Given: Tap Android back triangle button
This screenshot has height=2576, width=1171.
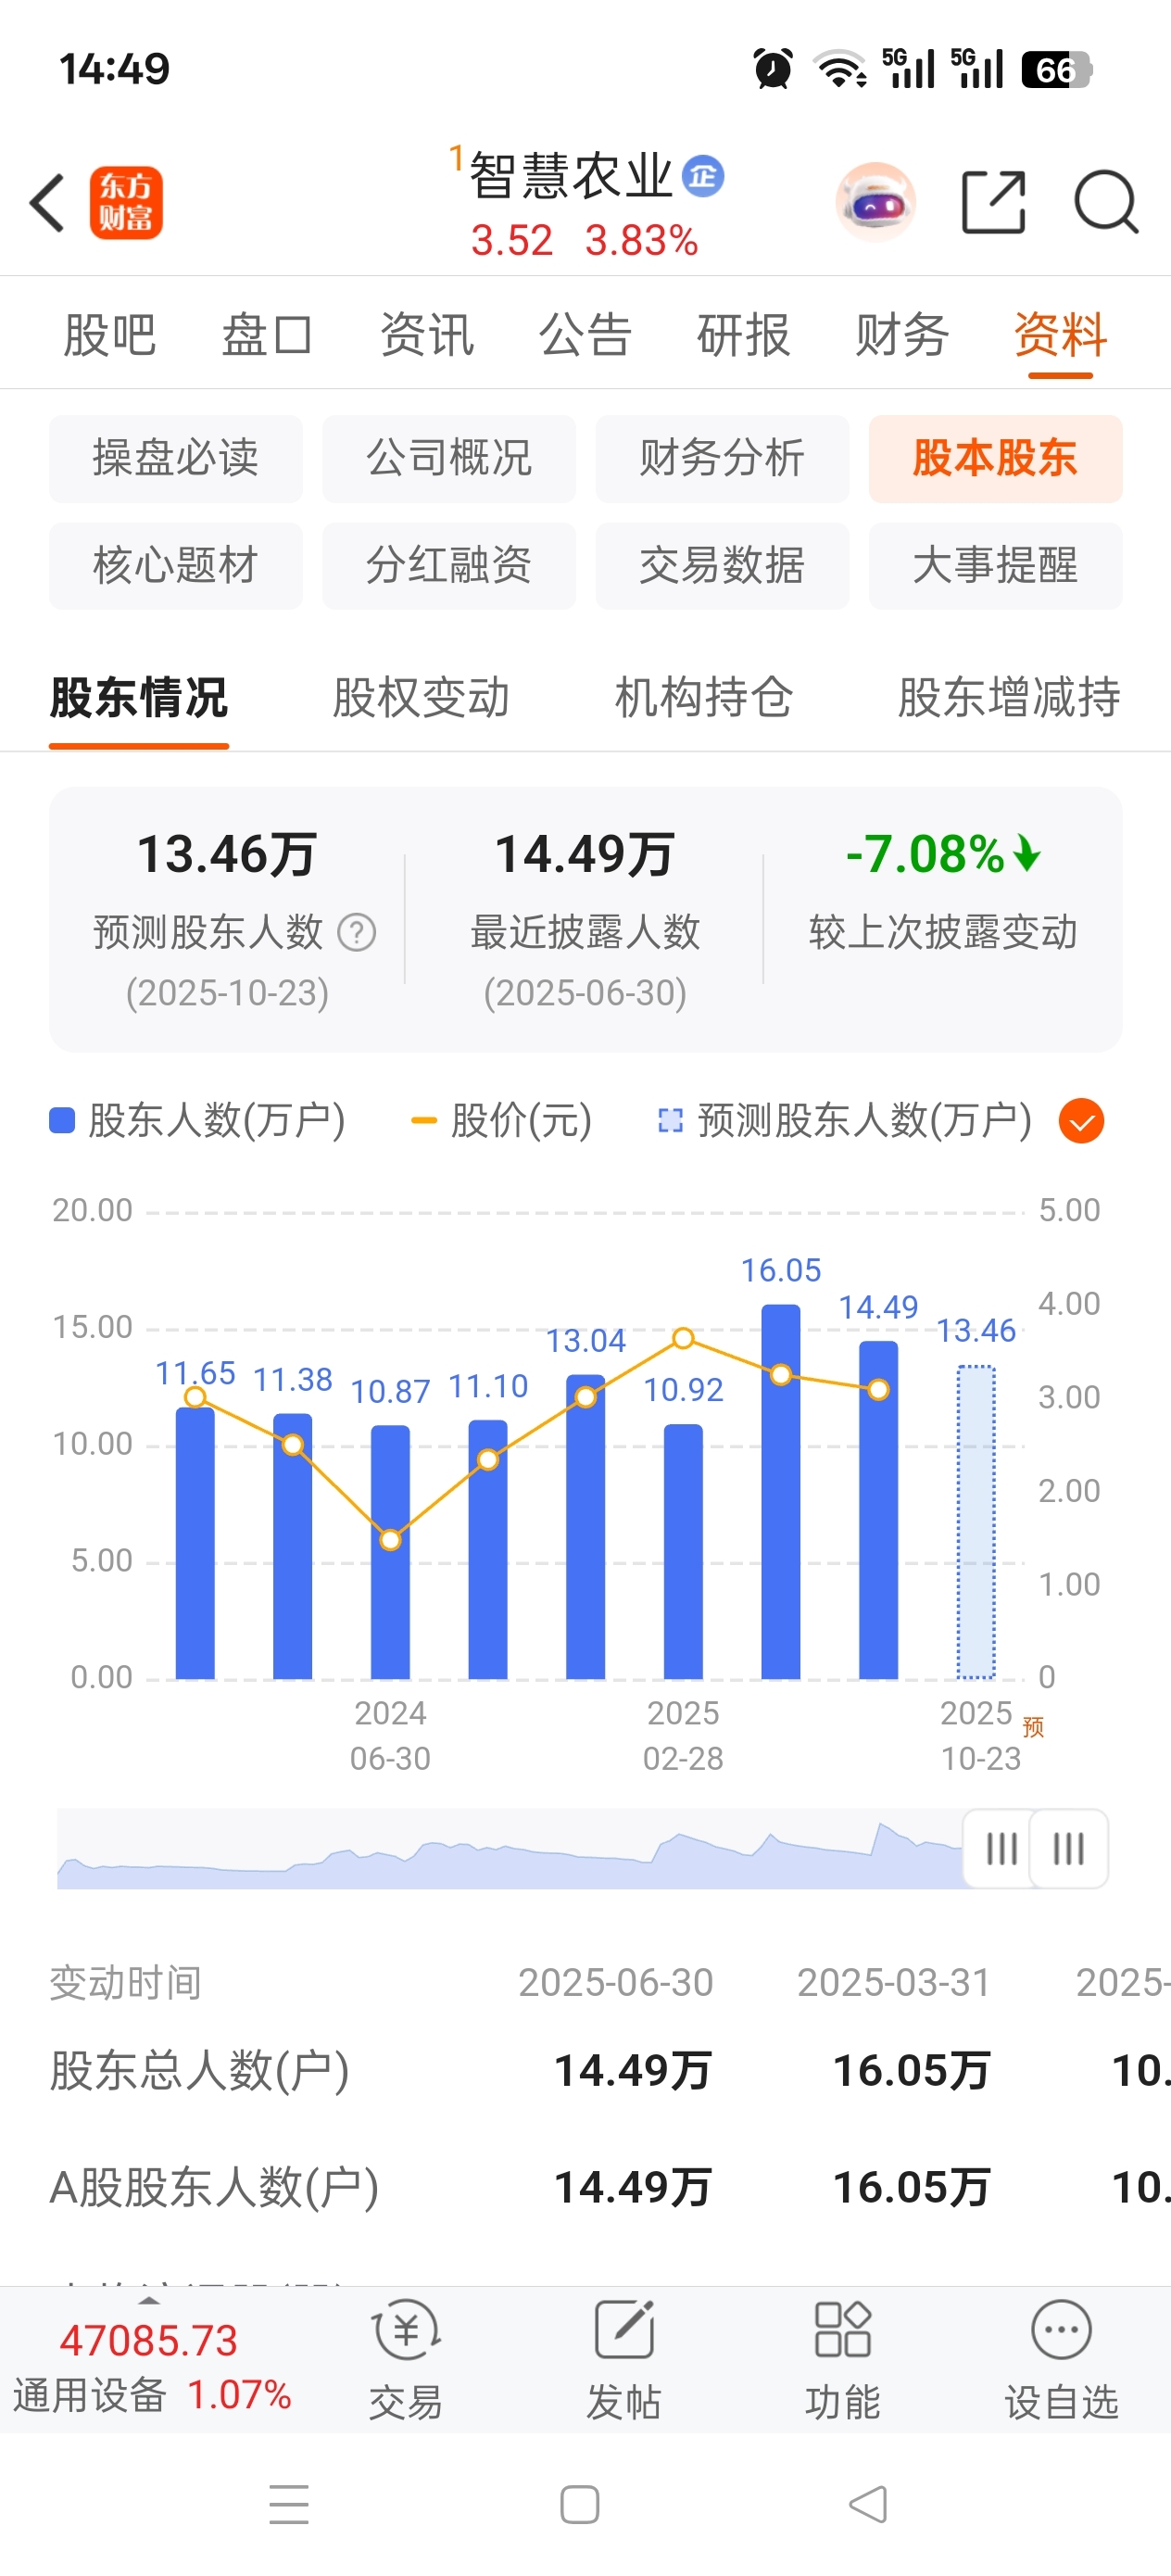Looking at the screenshot, I should point(868,2504).
